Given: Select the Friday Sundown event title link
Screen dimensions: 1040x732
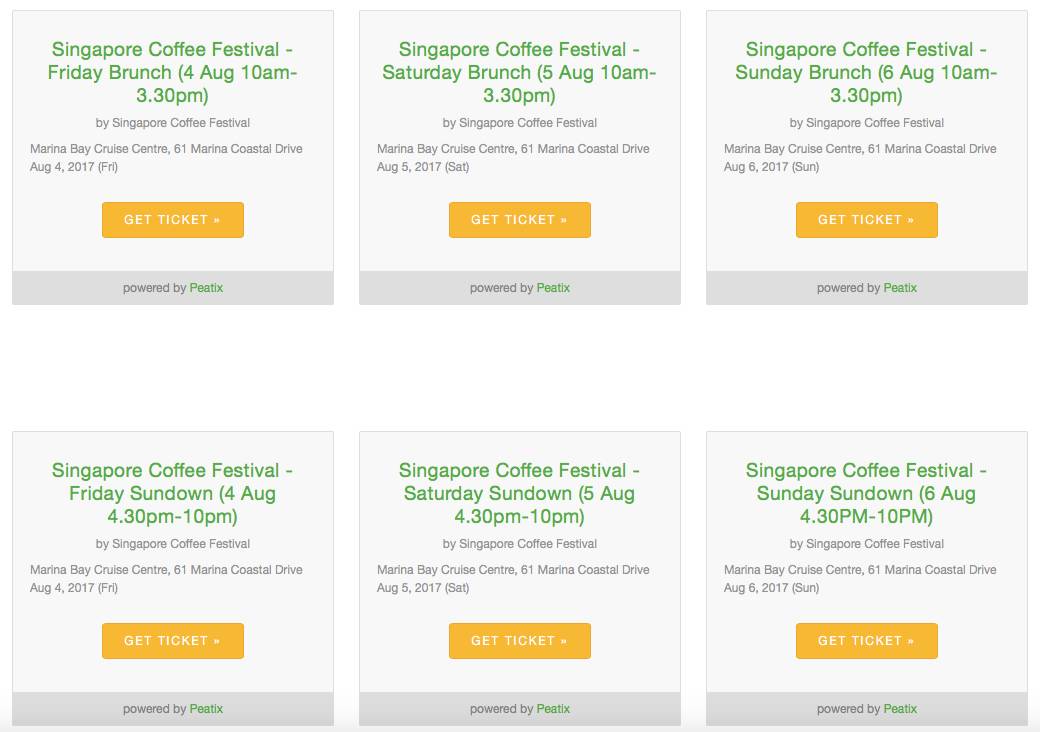Looking at the screenshot, I should point(172,494).
